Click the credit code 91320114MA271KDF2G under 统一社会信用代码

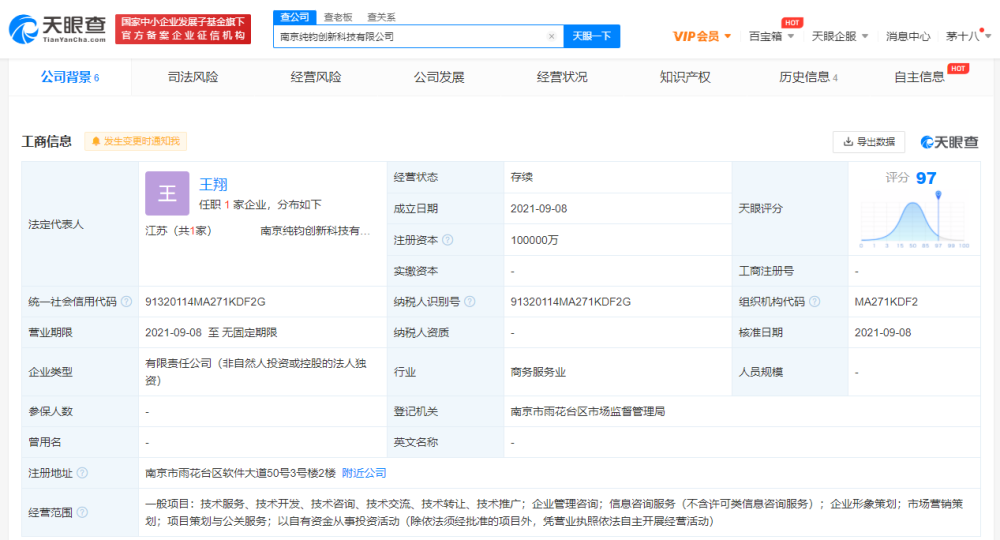pos(205,302)
